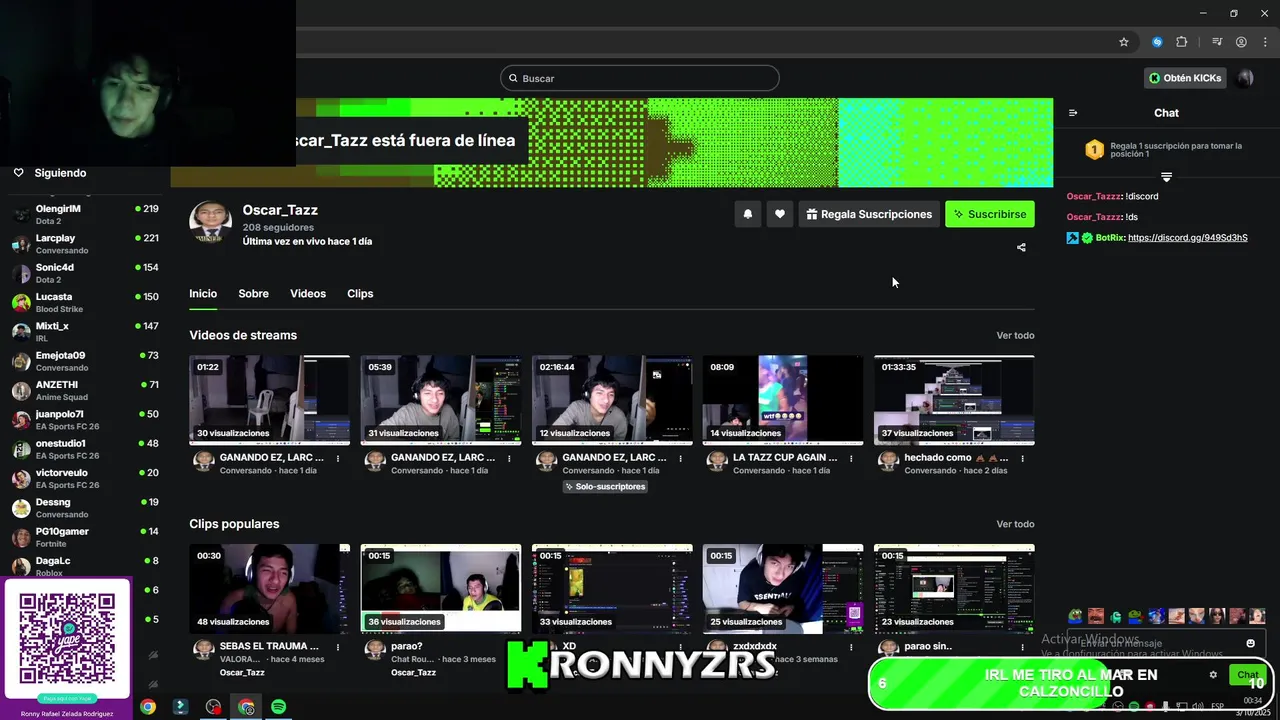This screenshot has height=720, width=1280.
Task: Open options menu for SEBAS EL TRAUMA clip
Action: (x=338, y=647)
